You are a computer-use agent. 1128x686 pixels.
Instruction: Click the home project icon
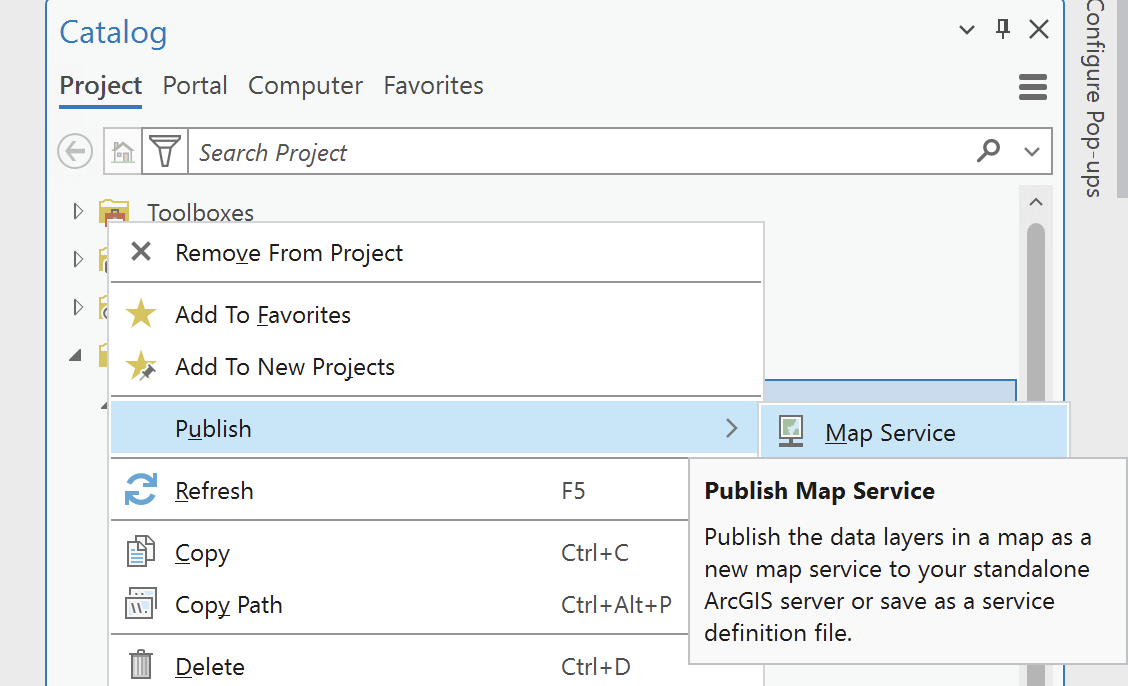point(123,152)
